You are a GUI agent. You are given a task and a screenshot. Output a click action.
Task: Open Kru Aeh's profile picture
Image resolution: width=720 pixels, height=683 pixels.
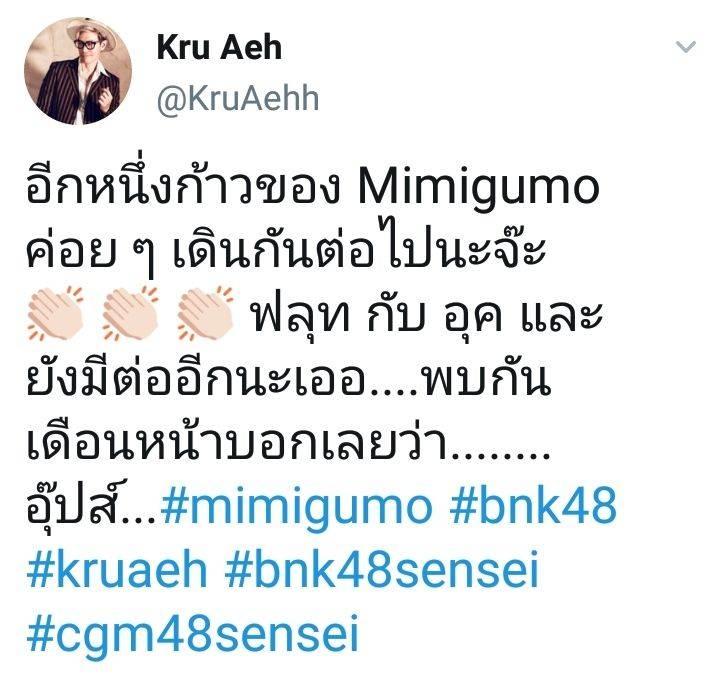tap(78, 71)
